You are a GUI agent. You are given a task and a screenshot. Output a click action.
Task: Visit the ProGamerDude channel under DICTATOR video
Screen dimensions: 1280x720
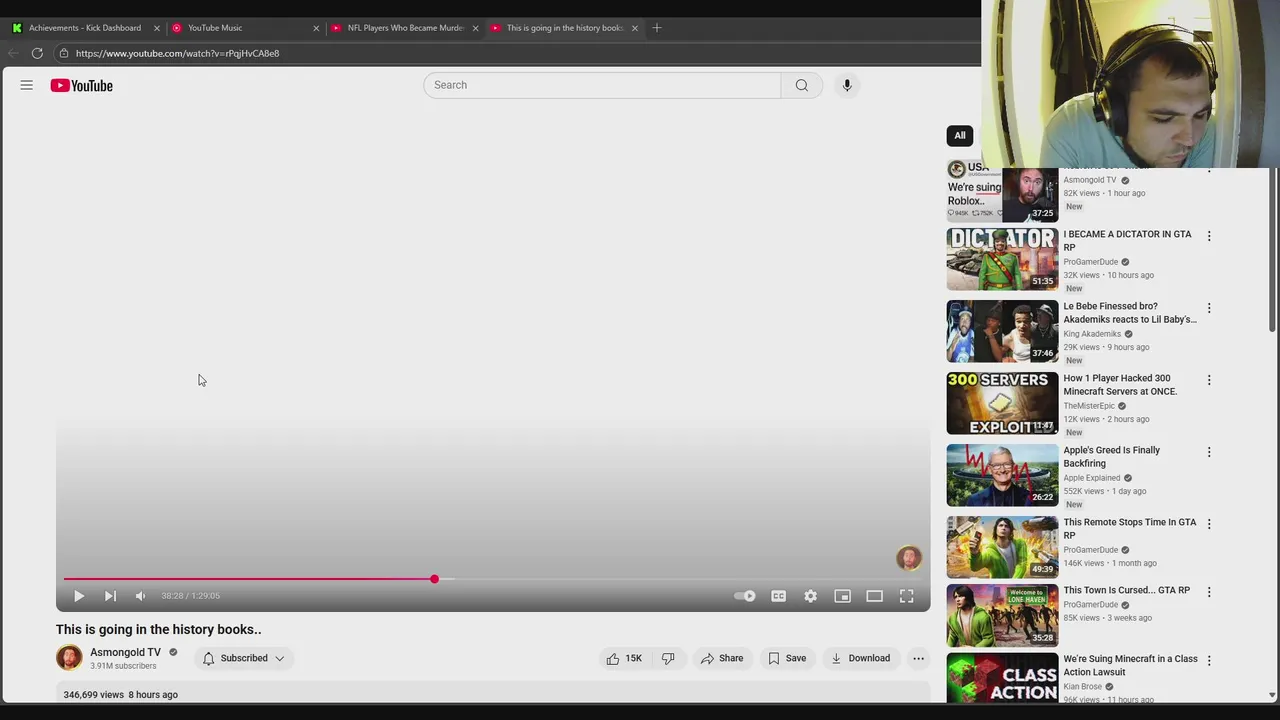click(1090, 262)
